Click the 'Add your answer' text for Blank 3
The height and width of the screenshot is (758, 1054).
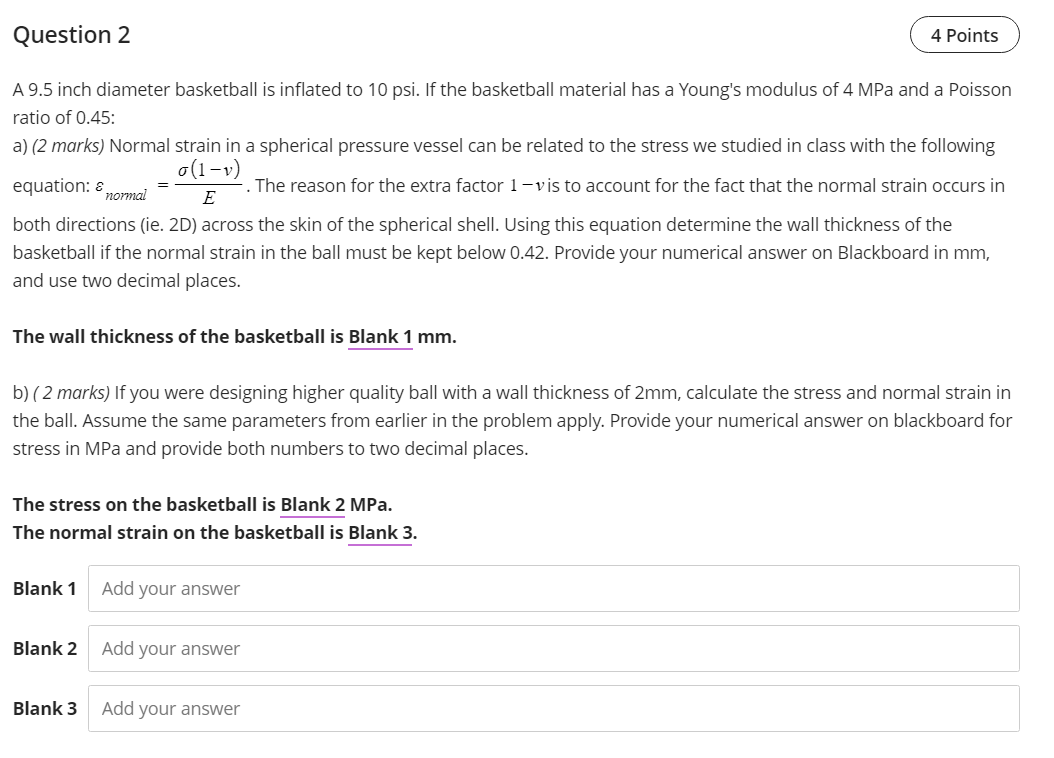[168, 708]
